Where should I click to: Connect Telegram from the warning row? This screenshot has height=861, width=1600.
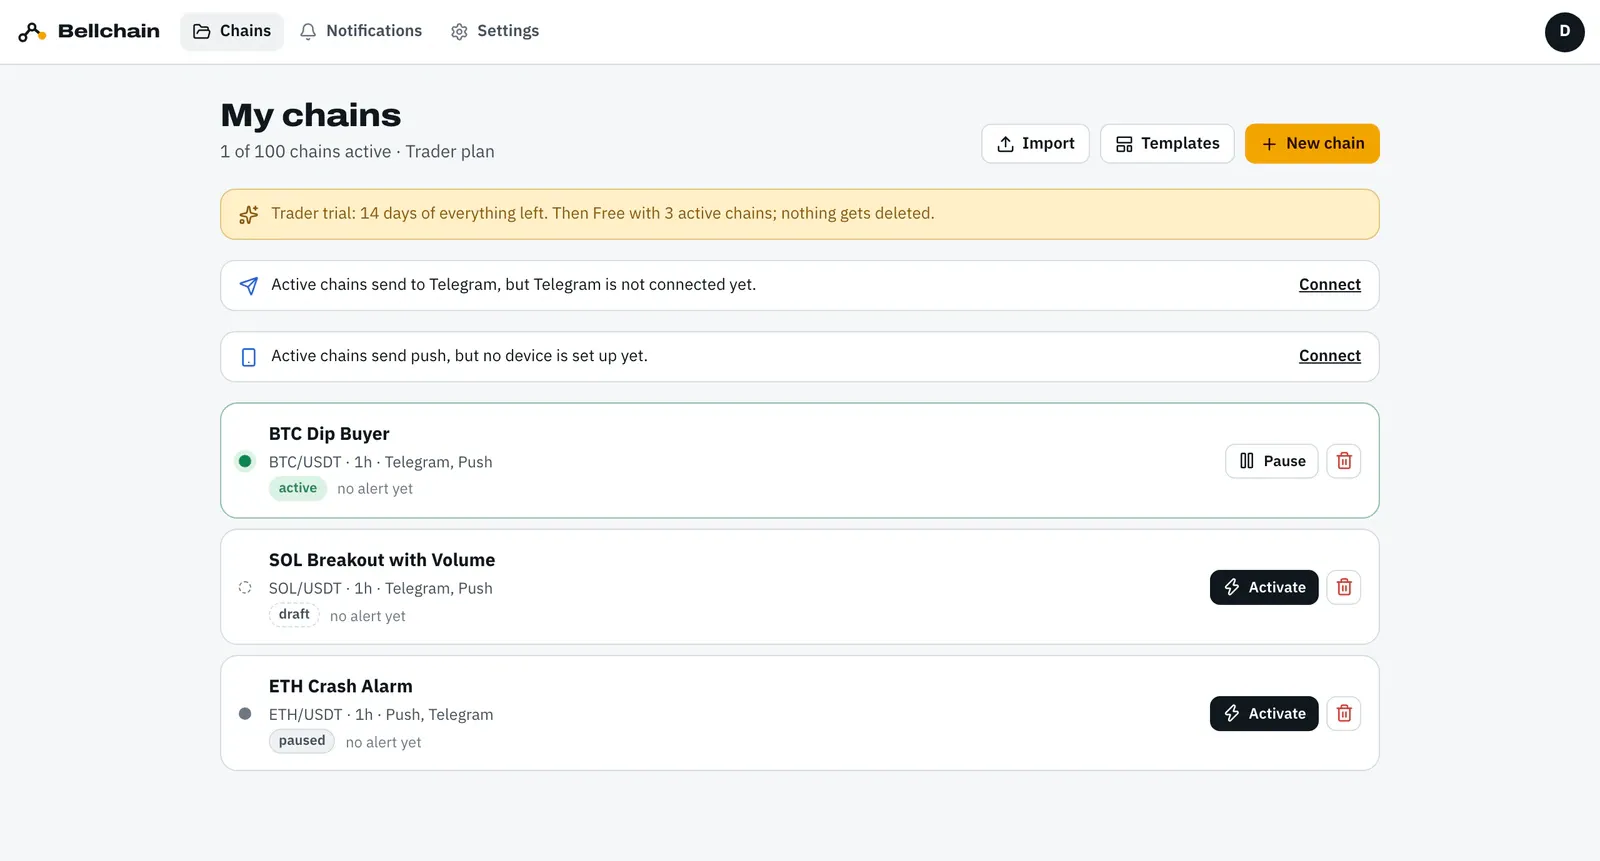(1330, 285)
